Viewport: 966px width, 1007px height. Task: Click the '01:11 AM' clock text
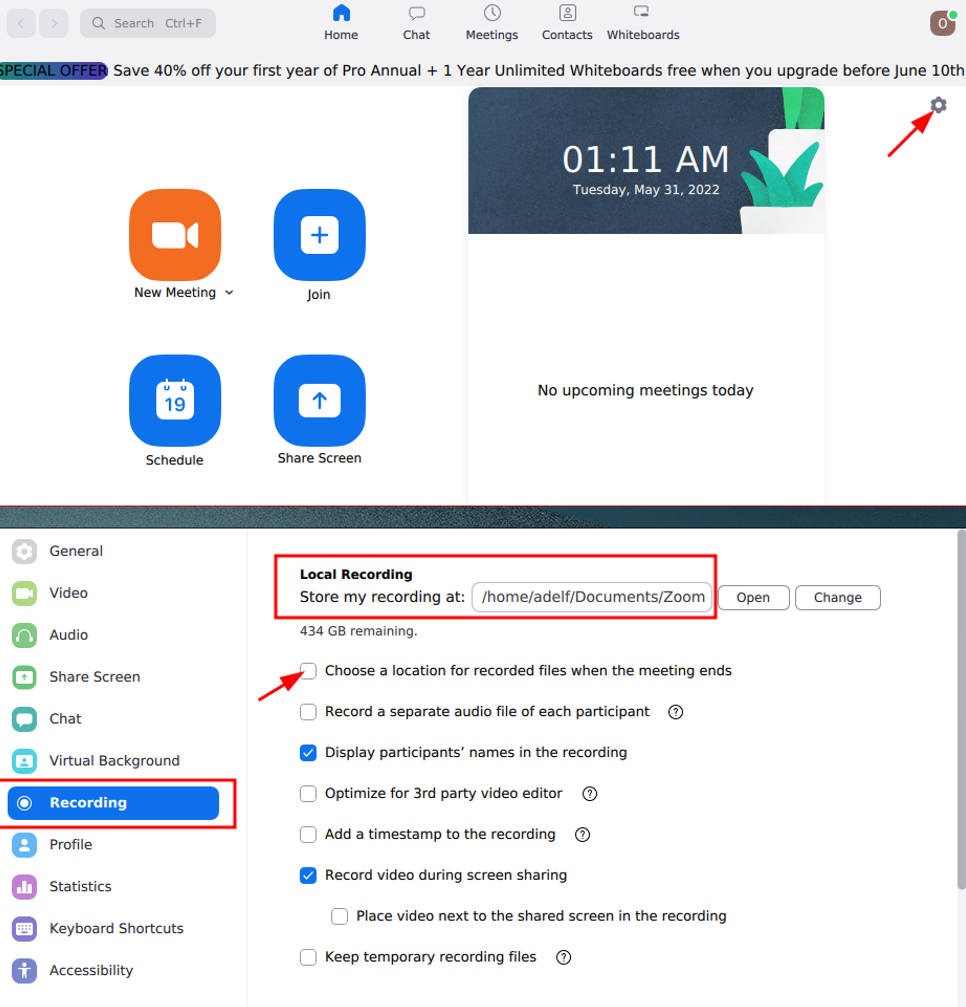click(x=645, y=159)
